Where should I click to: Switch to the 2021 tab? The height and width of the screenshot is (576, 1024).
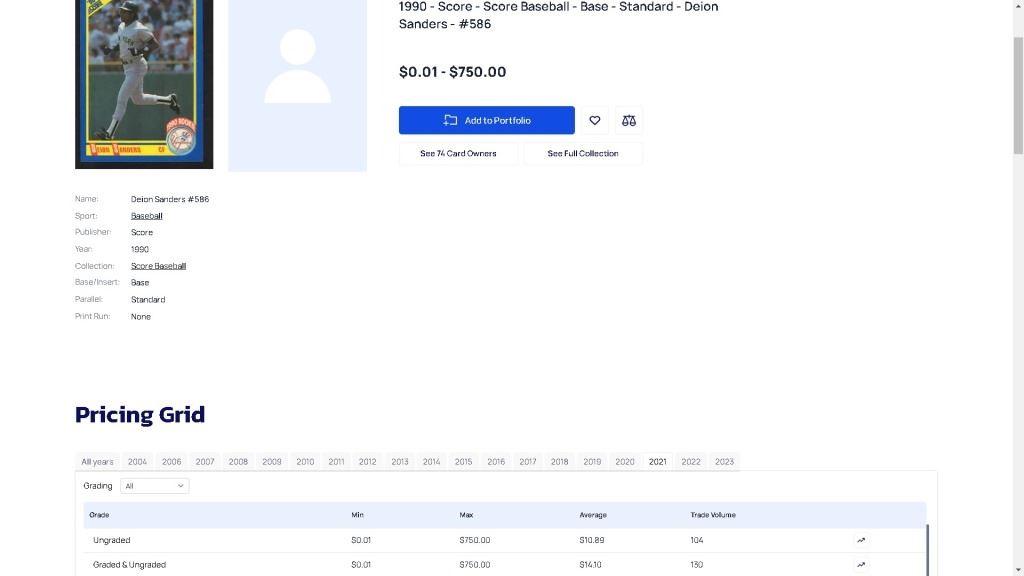click(x=657, y=462)
